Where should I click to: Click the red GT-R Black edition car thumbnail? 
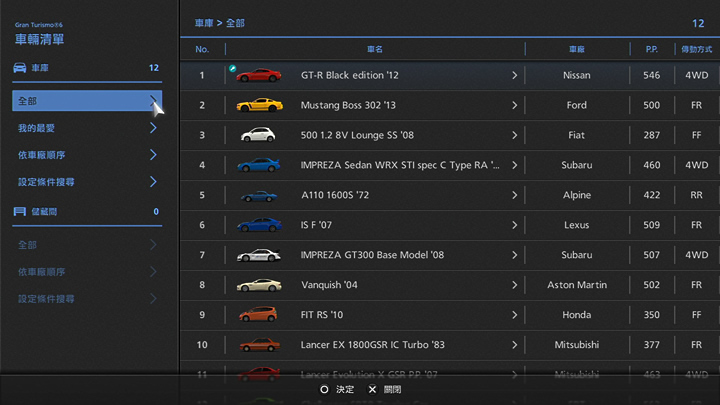click(x=259, y=75)
